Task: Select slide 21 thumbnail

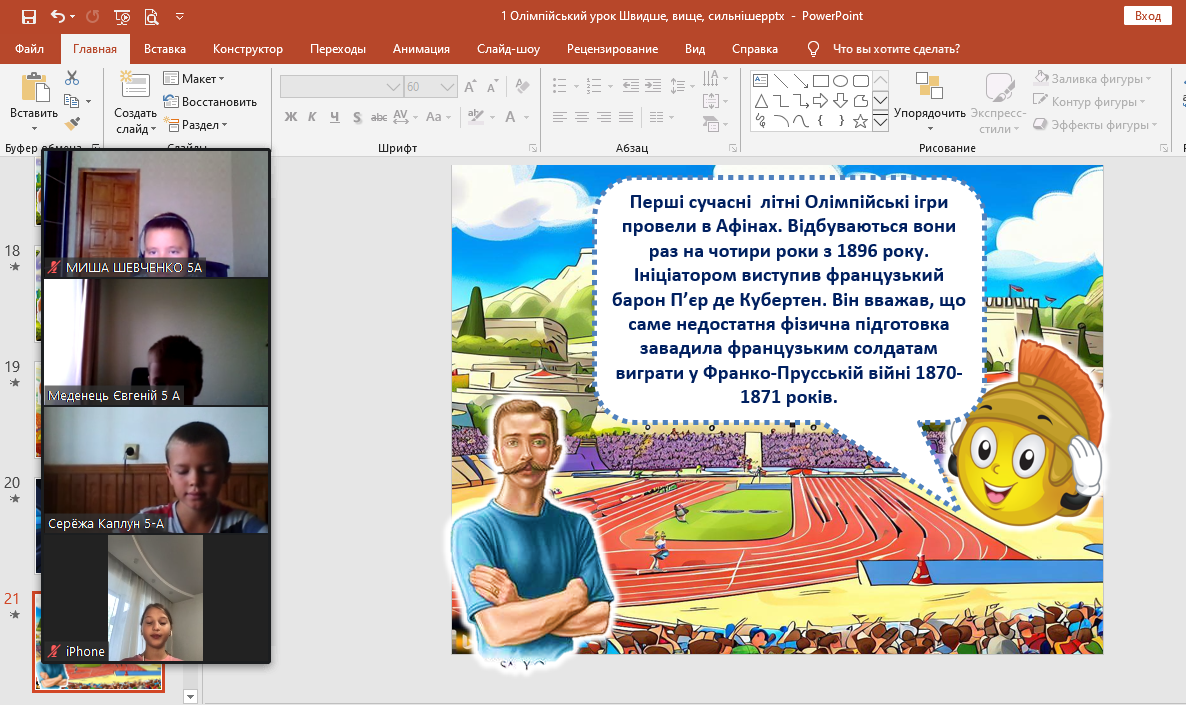Action: pyautogui.click(x=98, y=641)
